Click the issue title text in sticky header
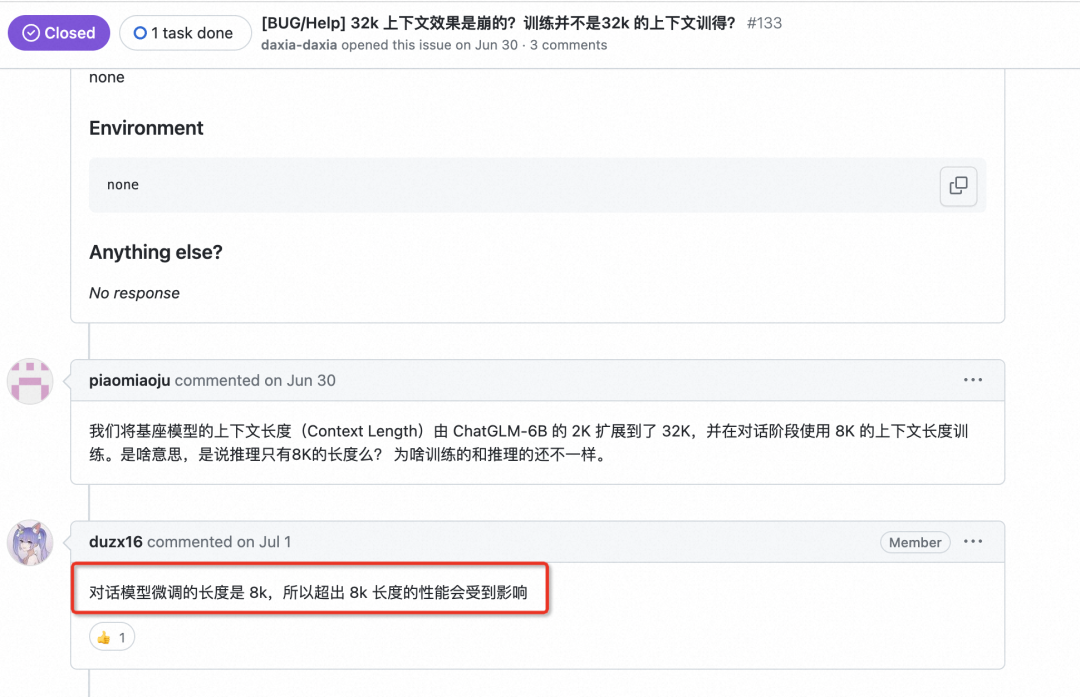The width and height of the screenshot is (1080, 697). tap(498, 23)
